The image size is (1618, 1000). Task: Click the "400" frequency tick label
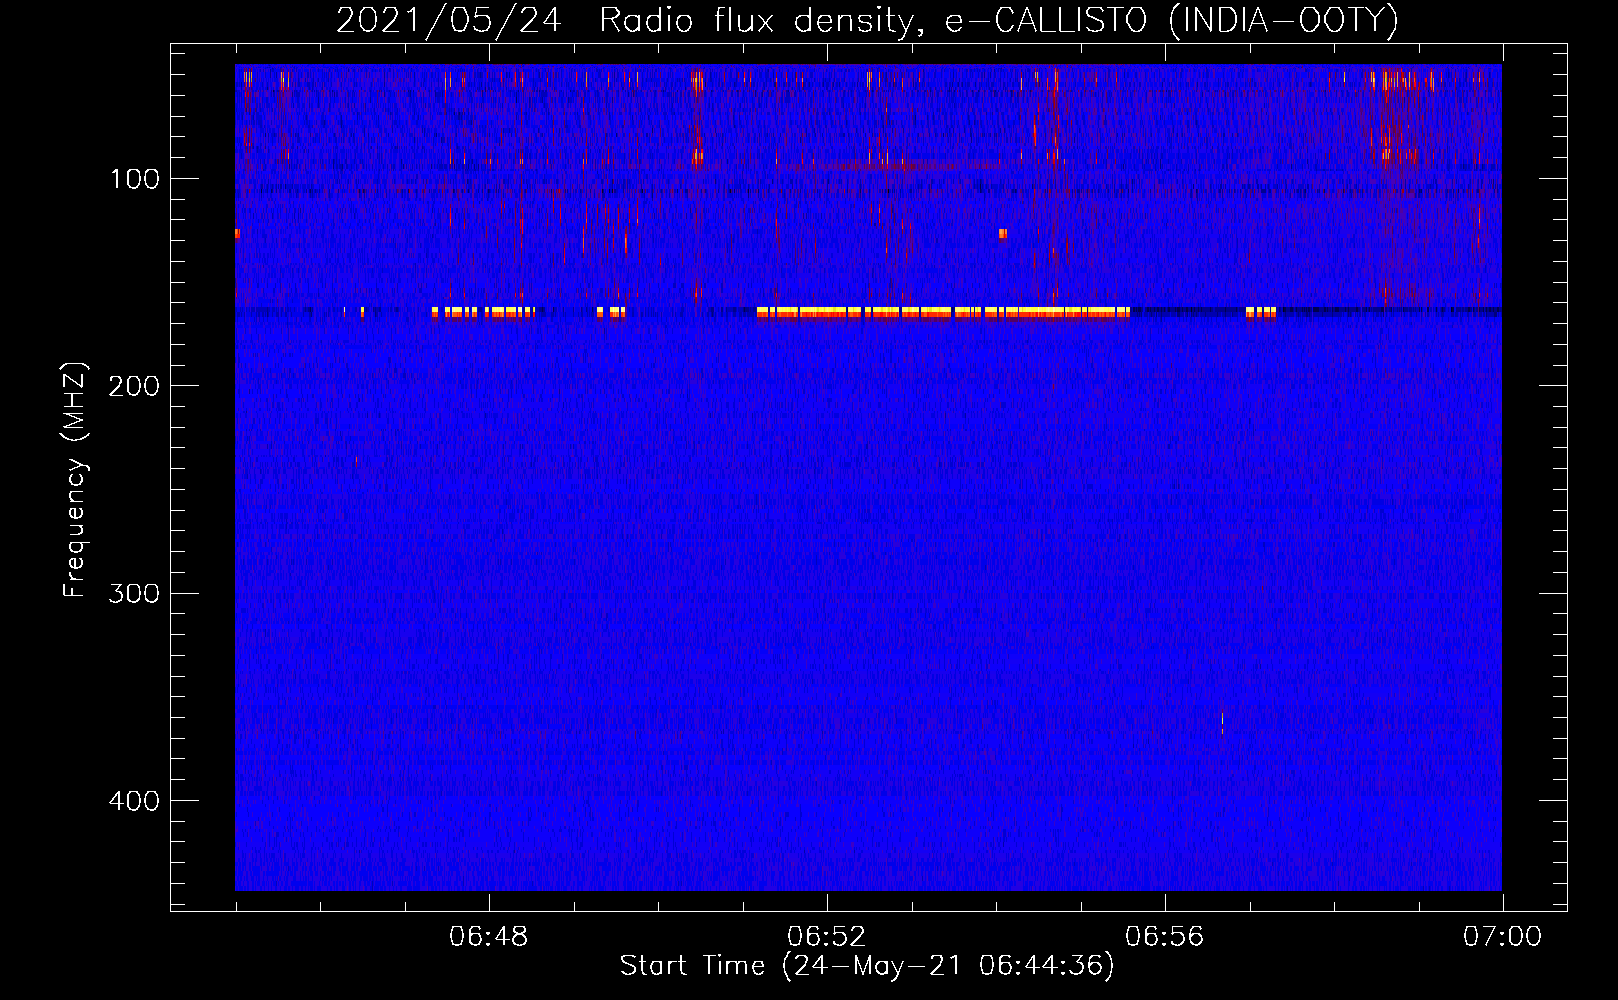[134, 800]
